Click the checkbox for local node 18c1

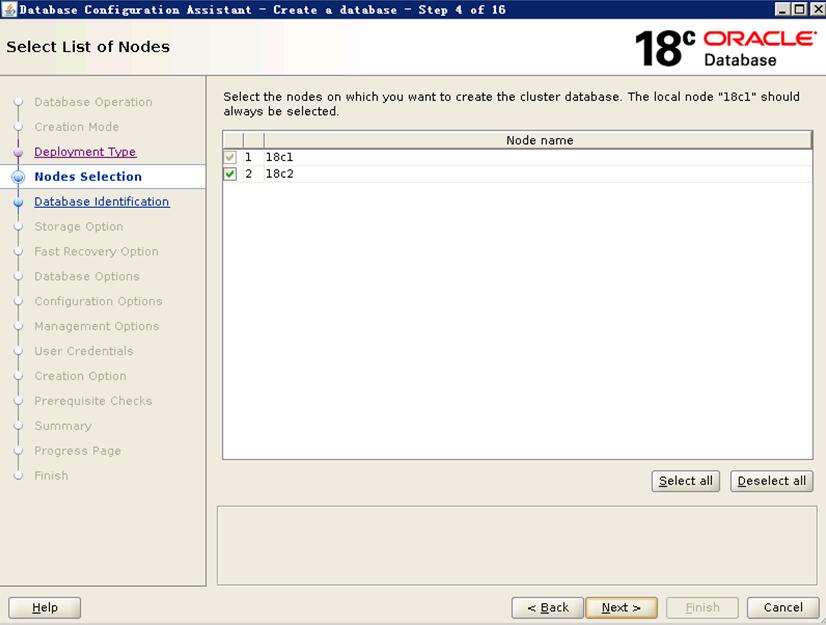(x=230, y=157)
